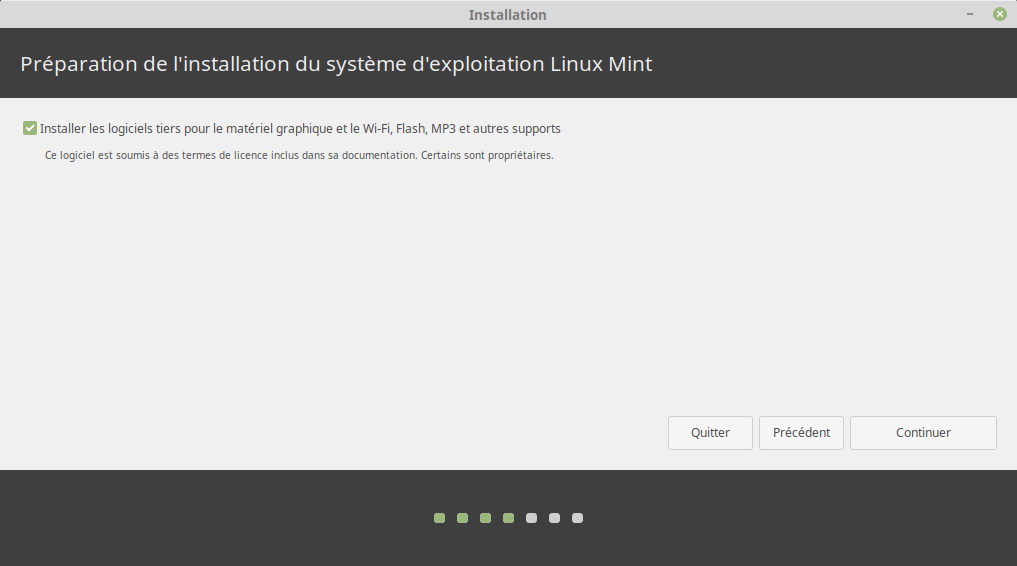
Task: Select the fifth progress dot, first white one
Action: pos(531,518)
